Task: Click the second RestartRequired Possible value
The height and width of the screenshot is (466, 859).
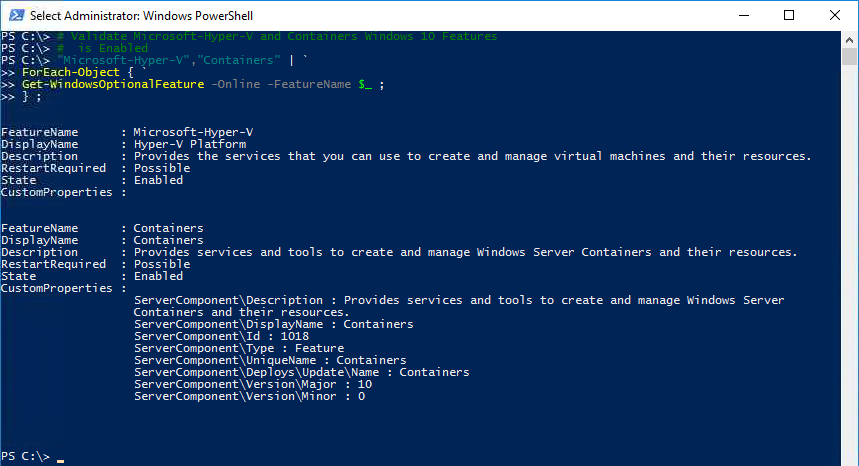Action: click(162, 264)
